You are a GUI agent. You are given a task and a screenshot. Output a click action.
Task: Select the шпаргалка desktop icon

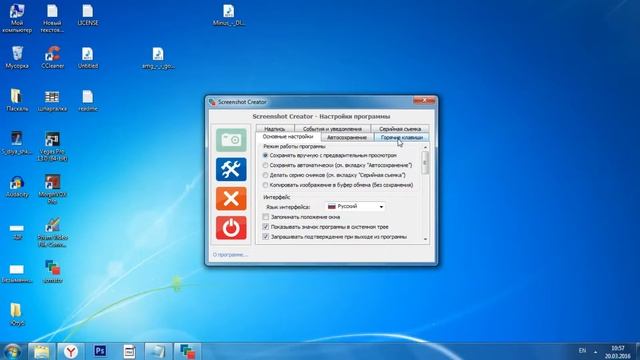click(x=52, y=100)
